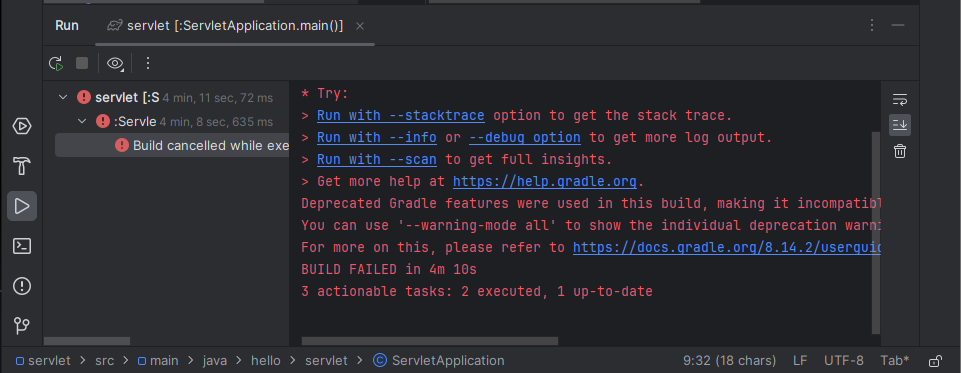Open Problems tool window
Viewport: 961px width, 373px height.
[22, 286]
